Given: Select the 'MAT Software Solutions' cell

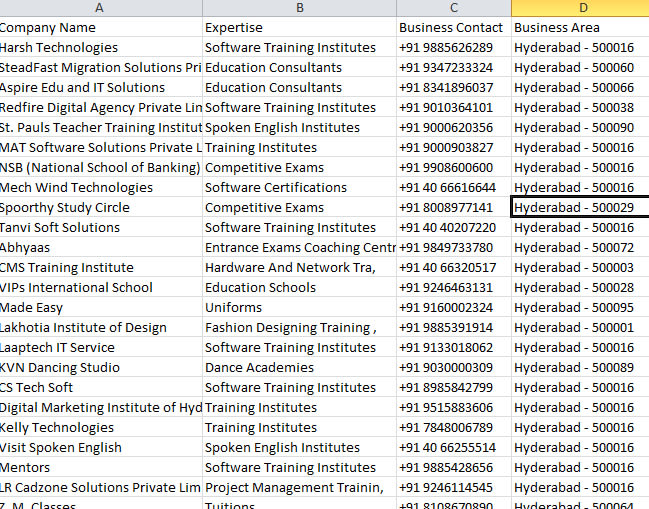Looking at the screenshot, I should click(x=101, y=147).
